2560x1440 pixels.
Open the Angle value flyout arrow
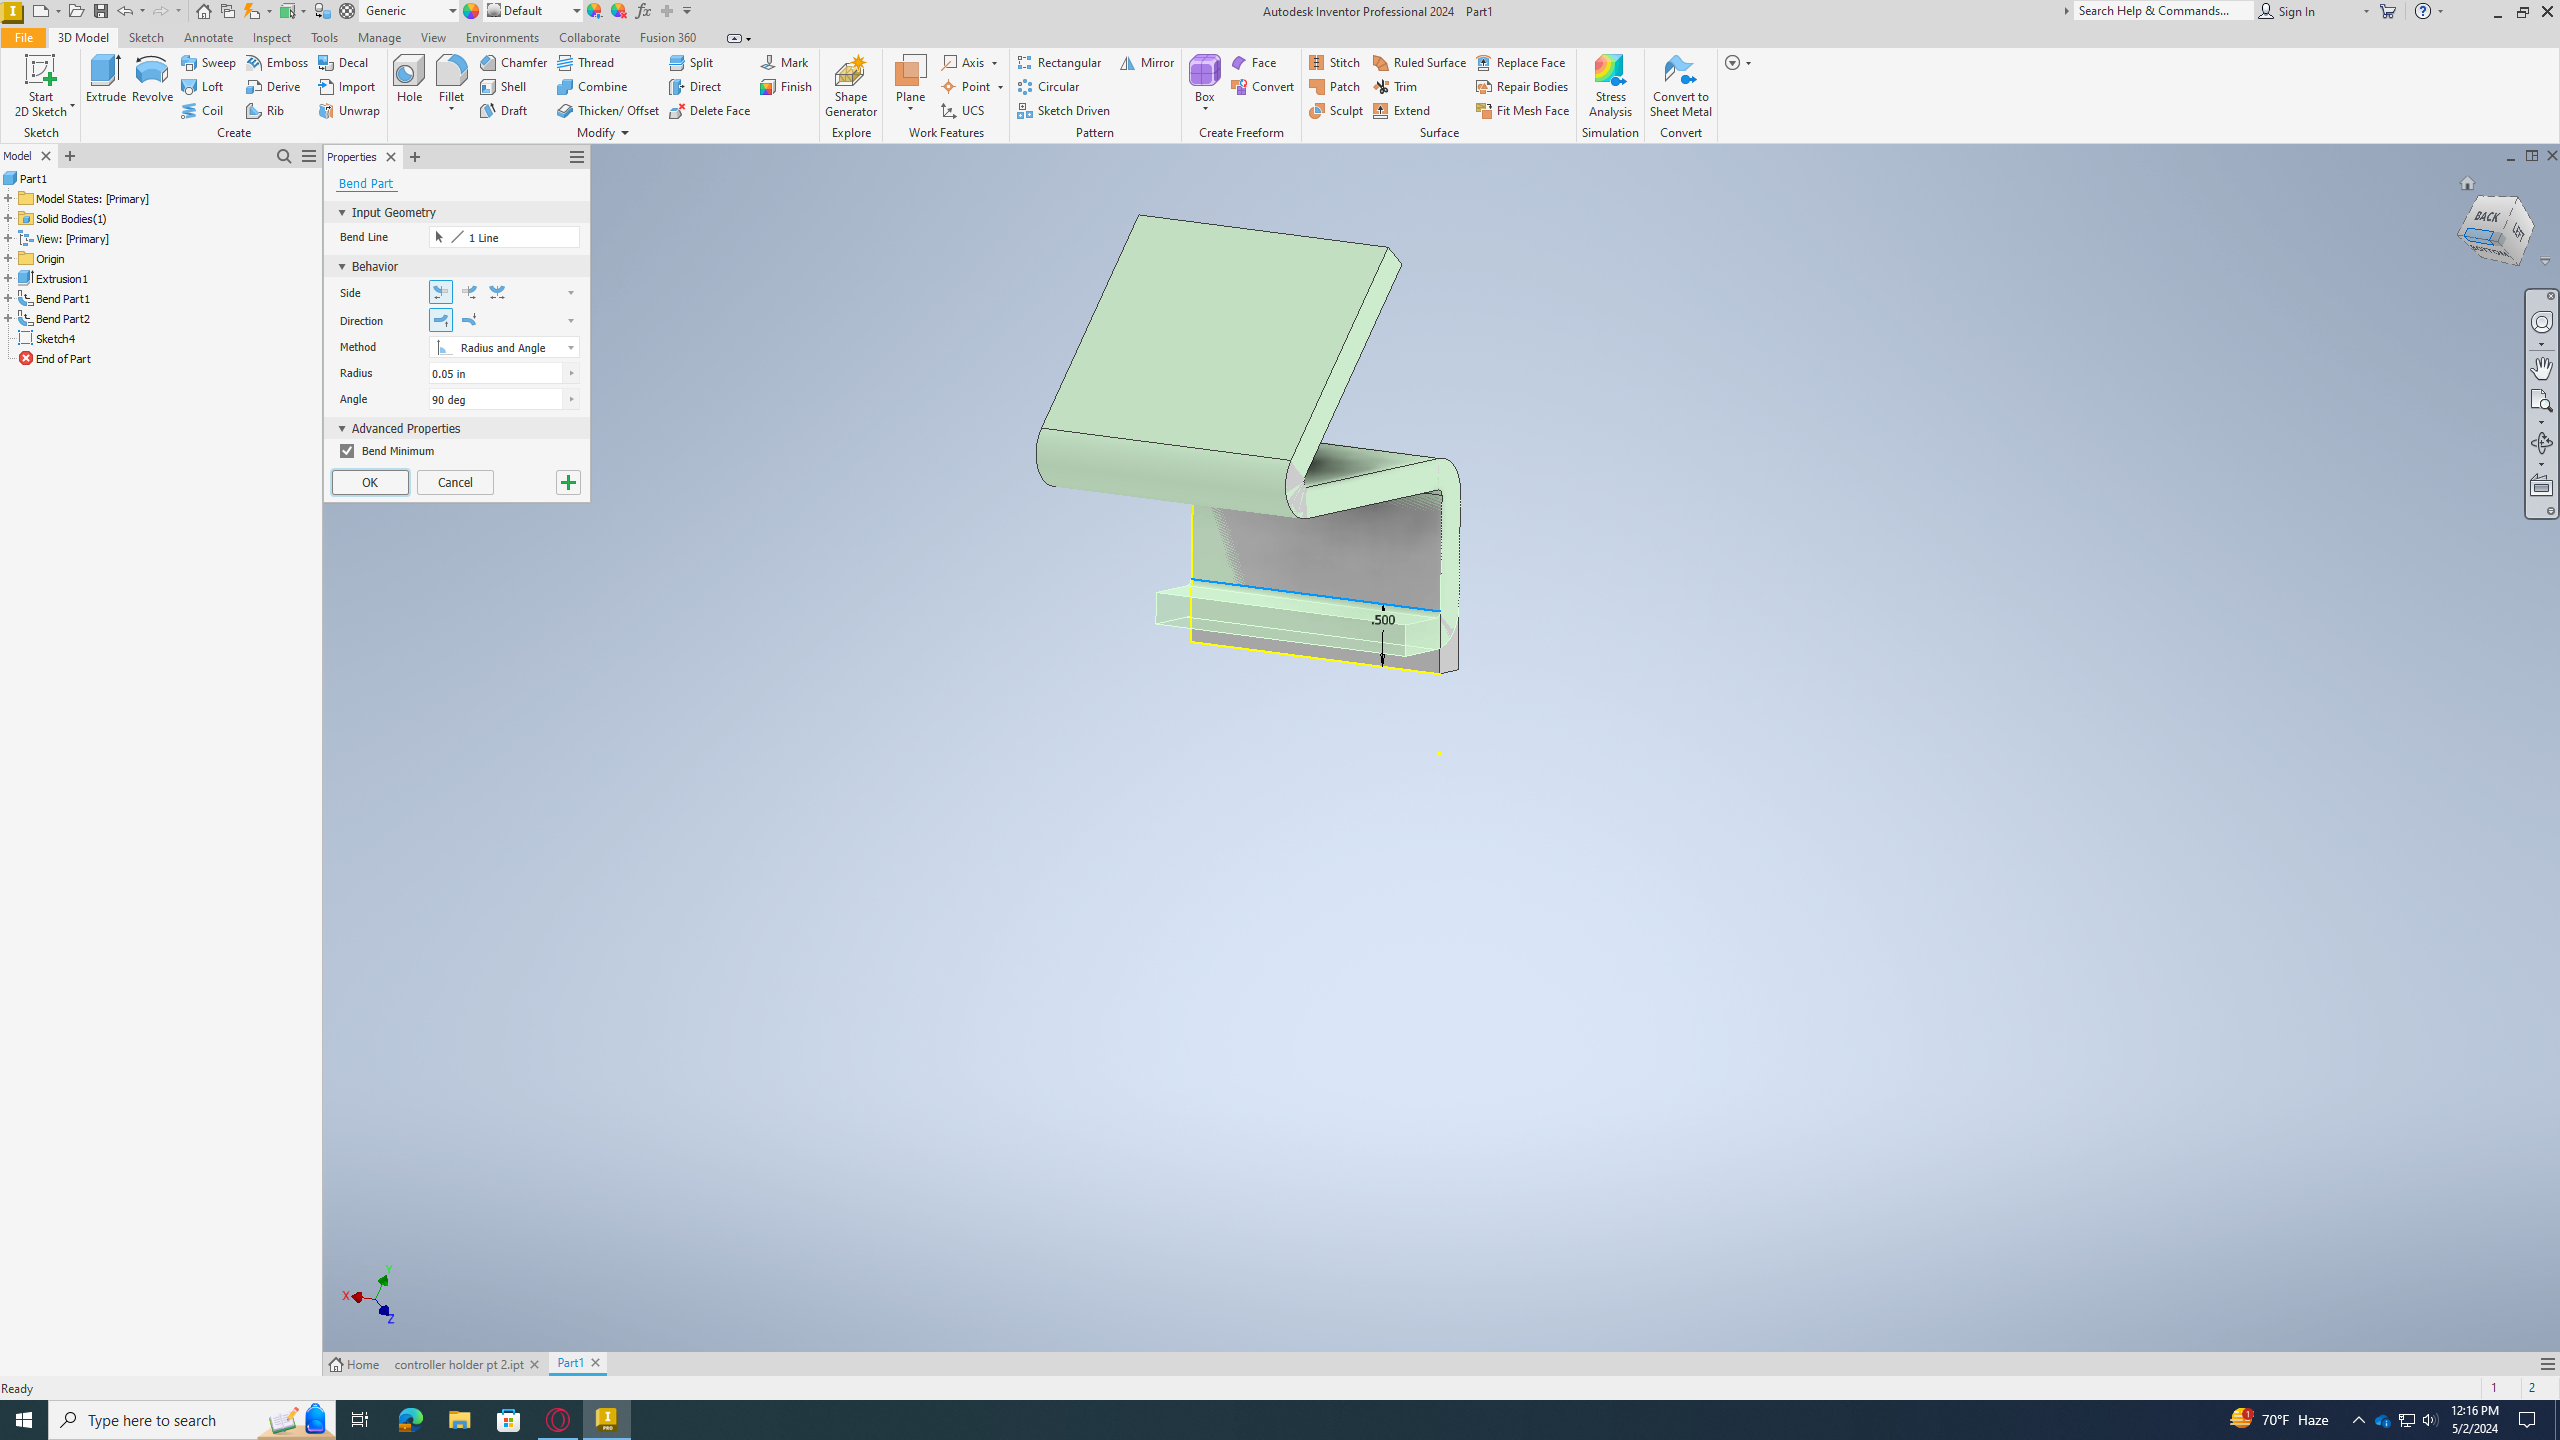pyautogui.click(x=571, y=399)
